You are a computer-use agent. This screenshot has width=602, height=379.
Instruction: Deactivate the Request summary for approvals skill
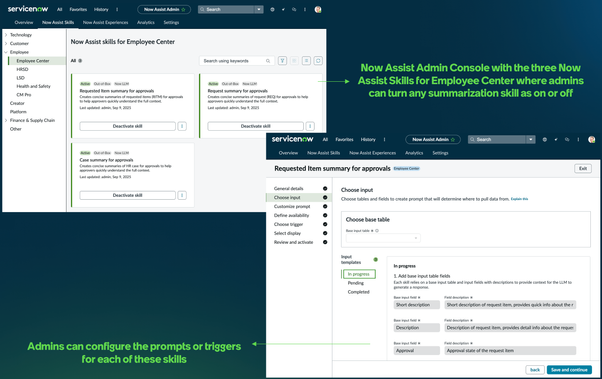click(x=255, y=126)
